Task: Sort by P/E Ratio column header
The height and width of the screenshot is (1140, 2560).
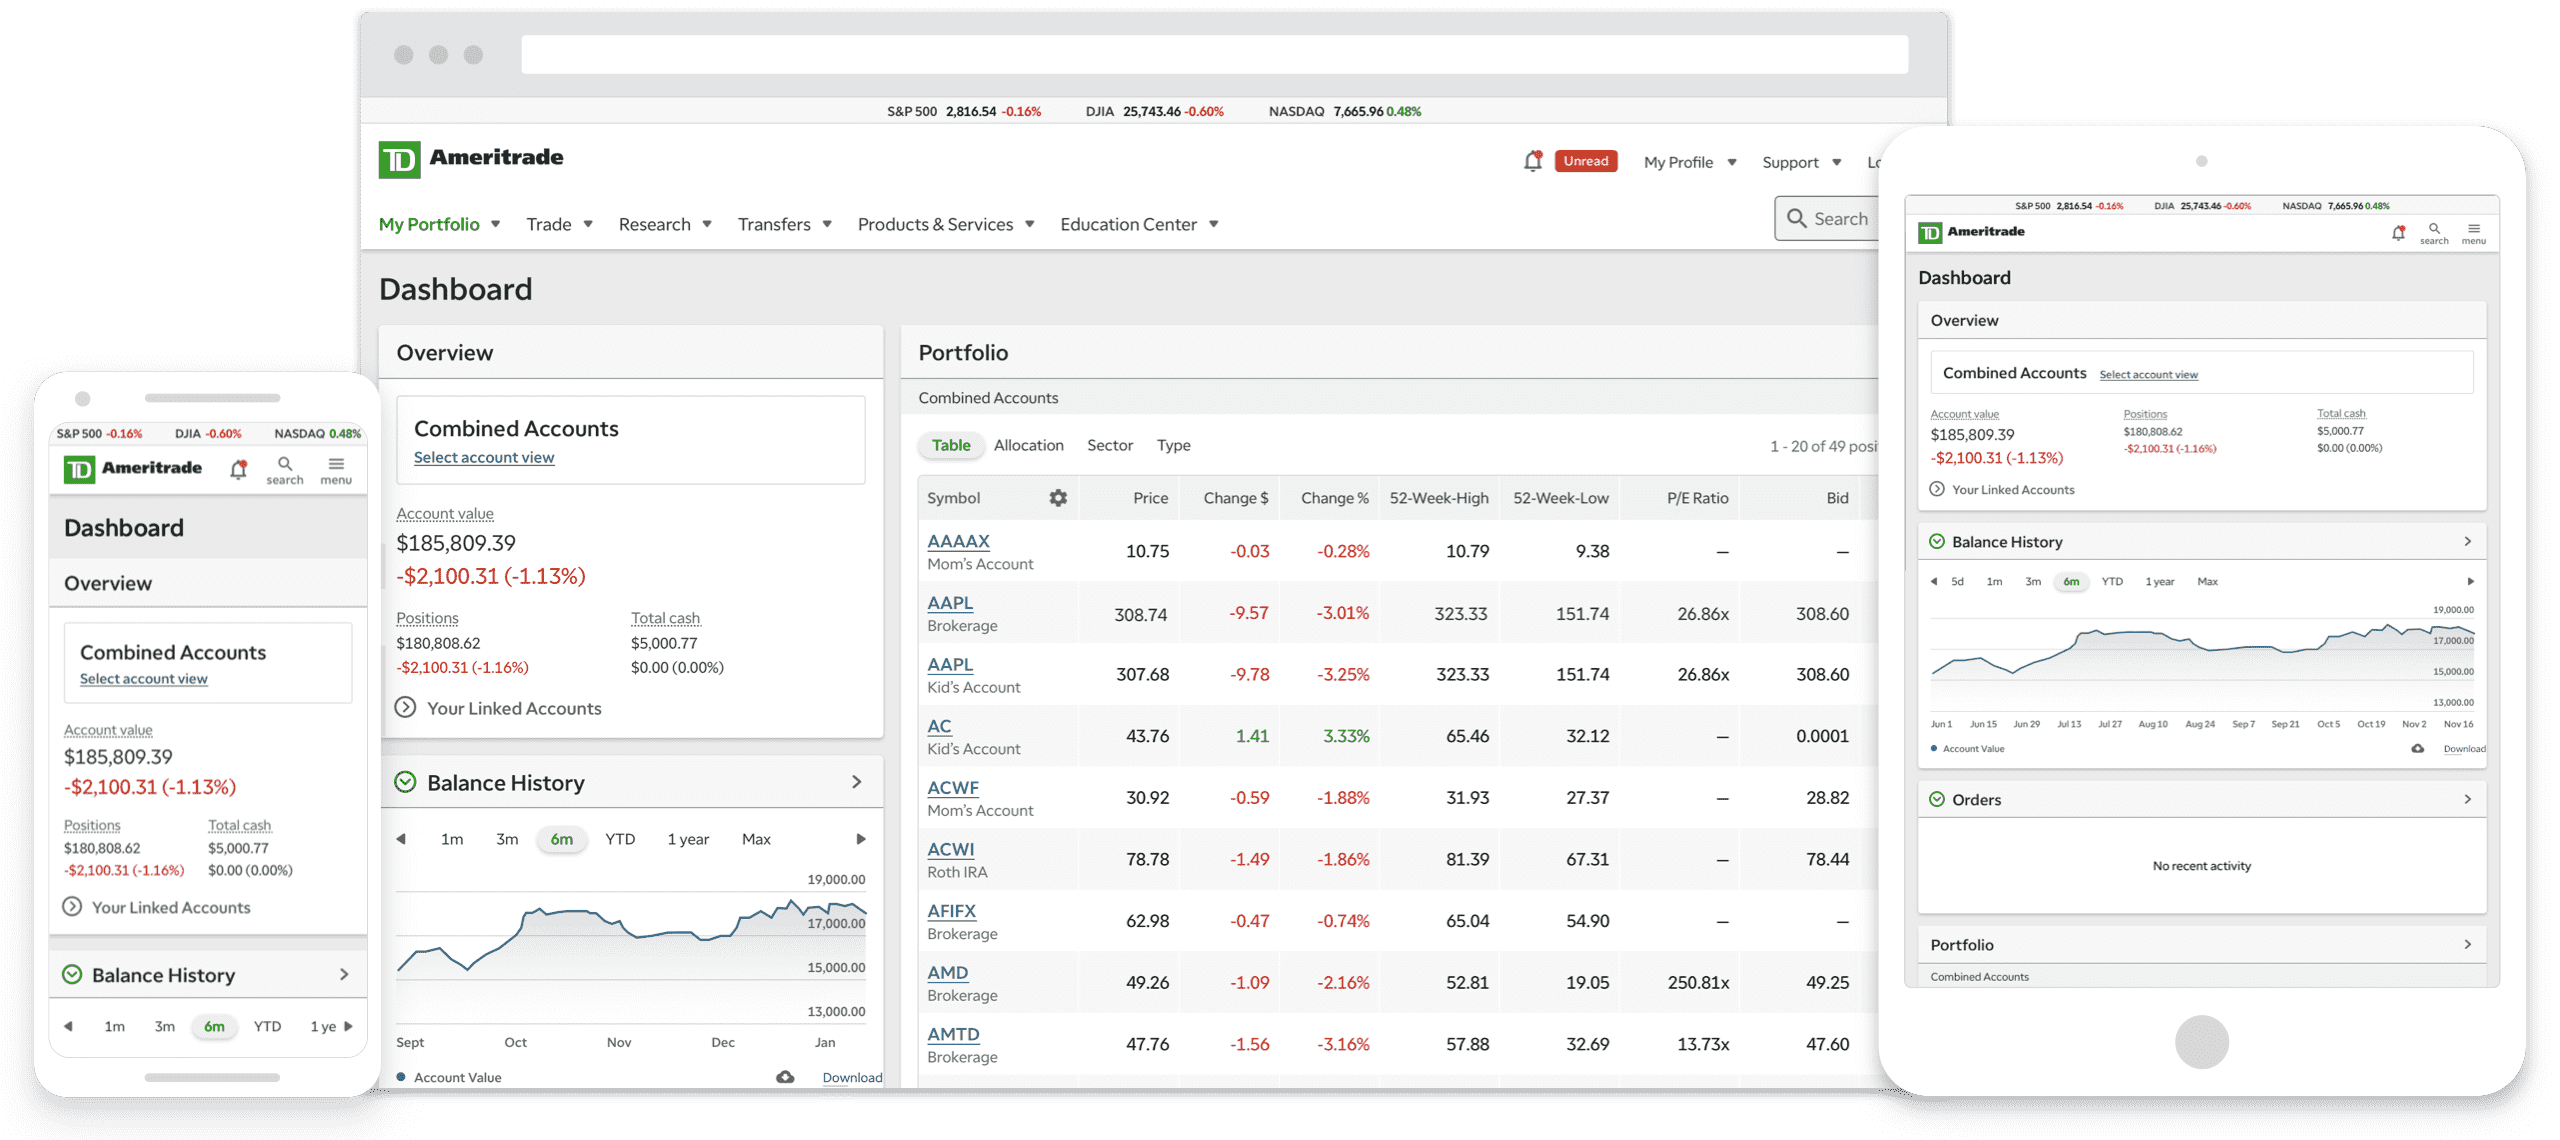Action: point(1697,498)
